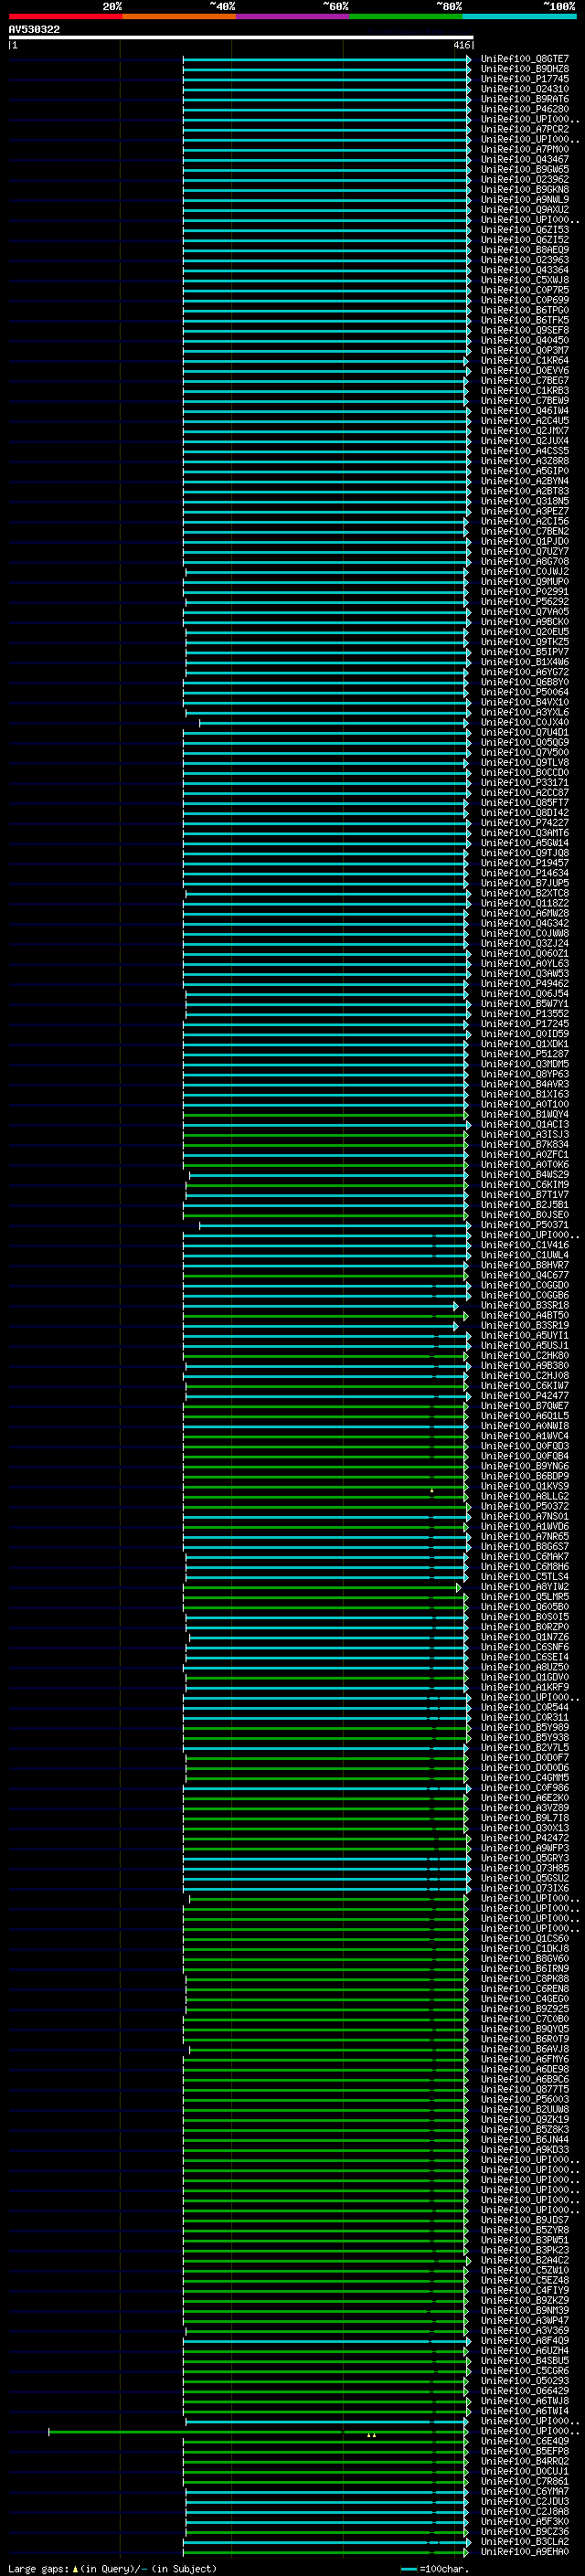Image resolution: width=585 pixels, height=2576 pixels.
Task: Open hit UniRef100_A6TWJ8
Action: 524,2400
